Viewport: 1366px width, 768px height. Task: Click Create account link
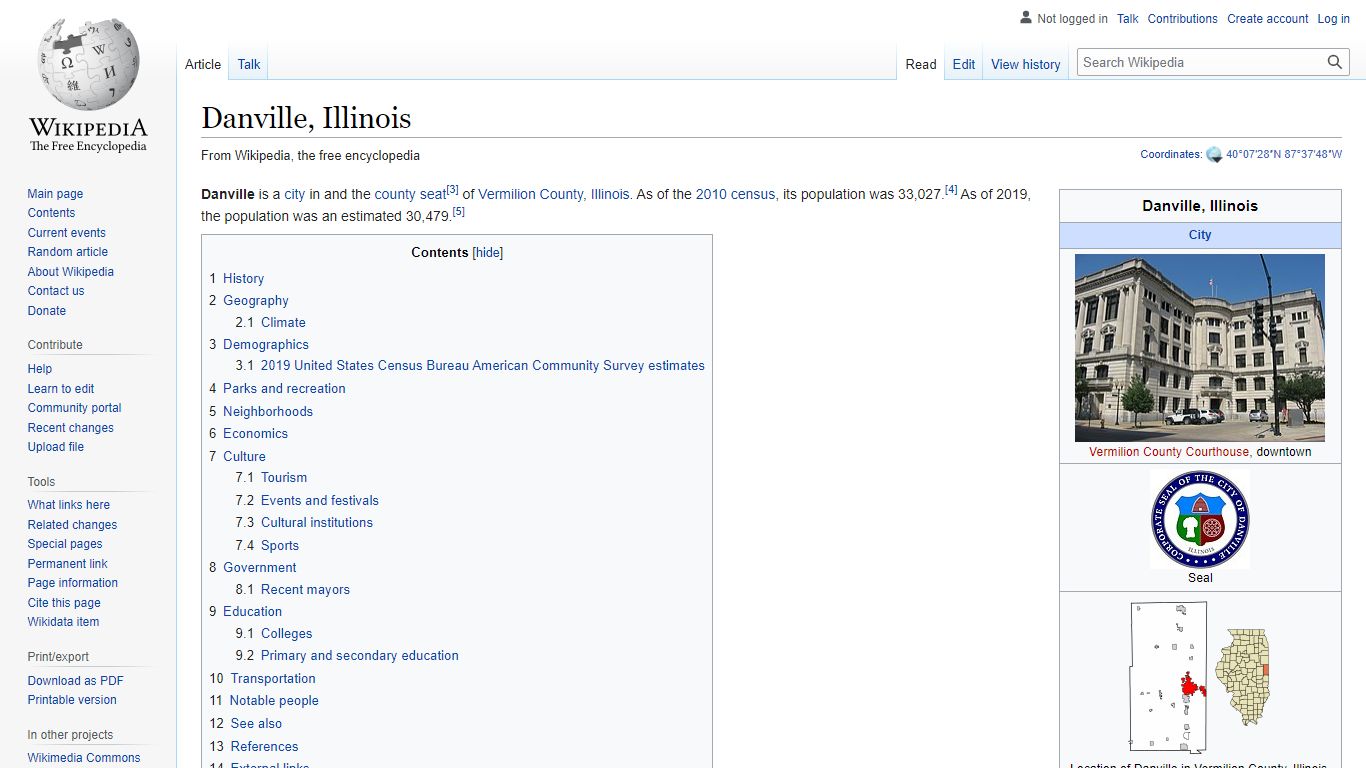point(1267,18)
